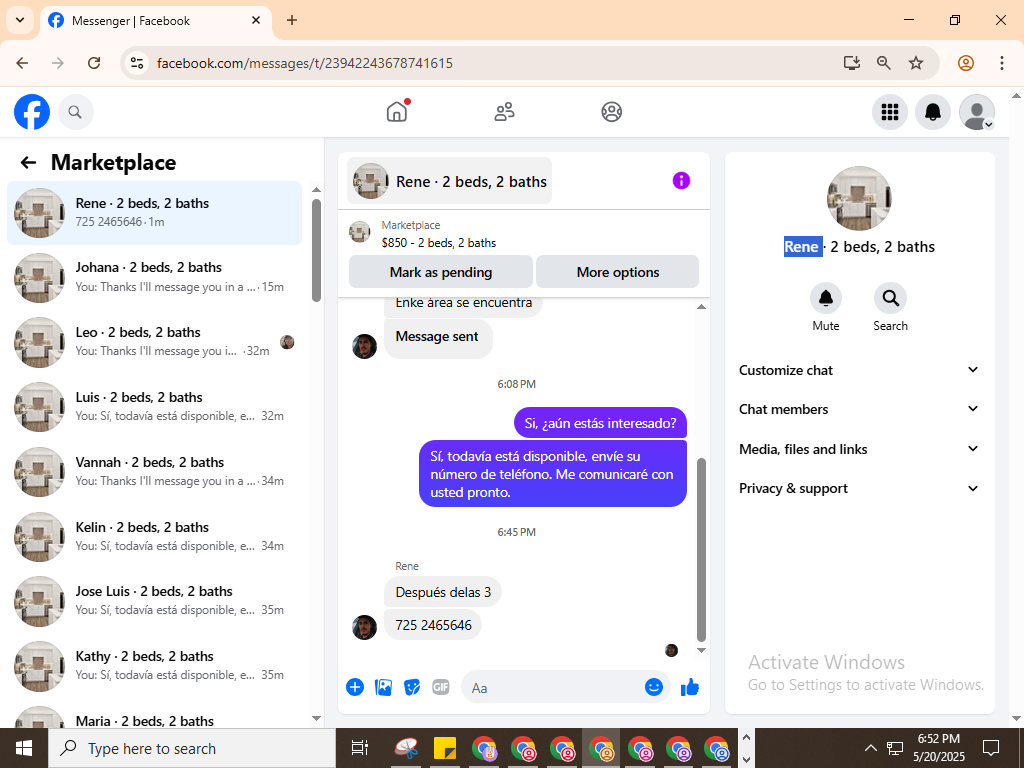This screenshot has height=768, width=1024.
Task: Go back in browser history
Action: click(22, 63)
